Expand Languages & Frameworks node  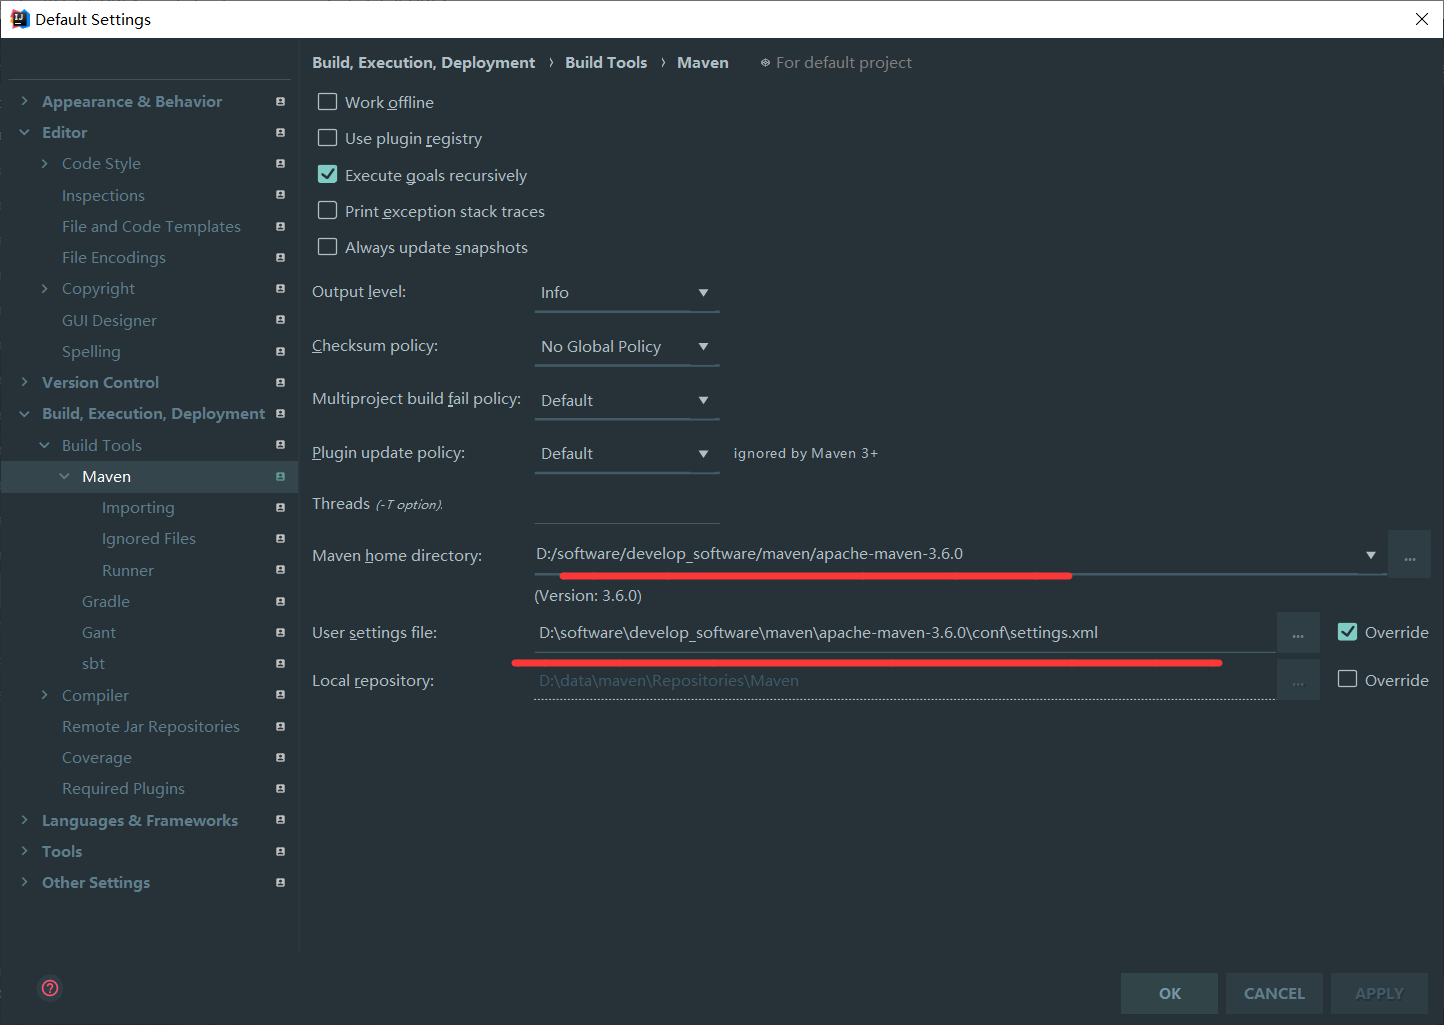click(25, 820)
